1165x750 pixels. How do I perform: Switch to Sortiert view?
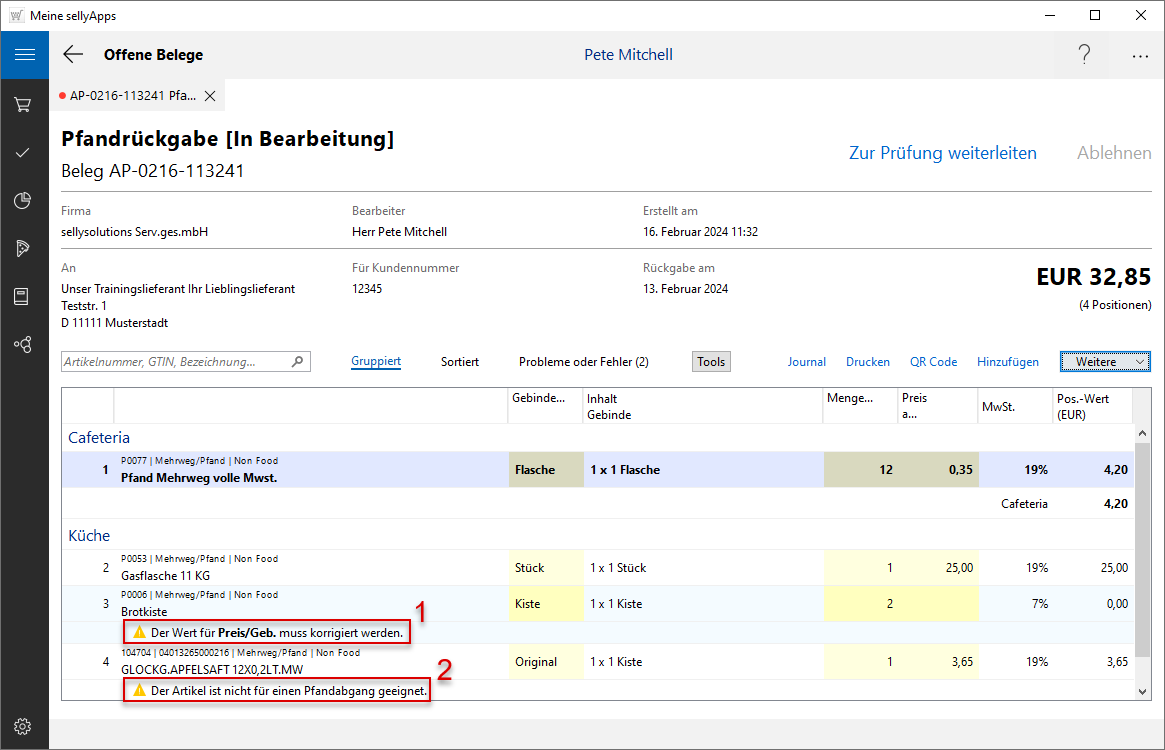pos(460,362)
